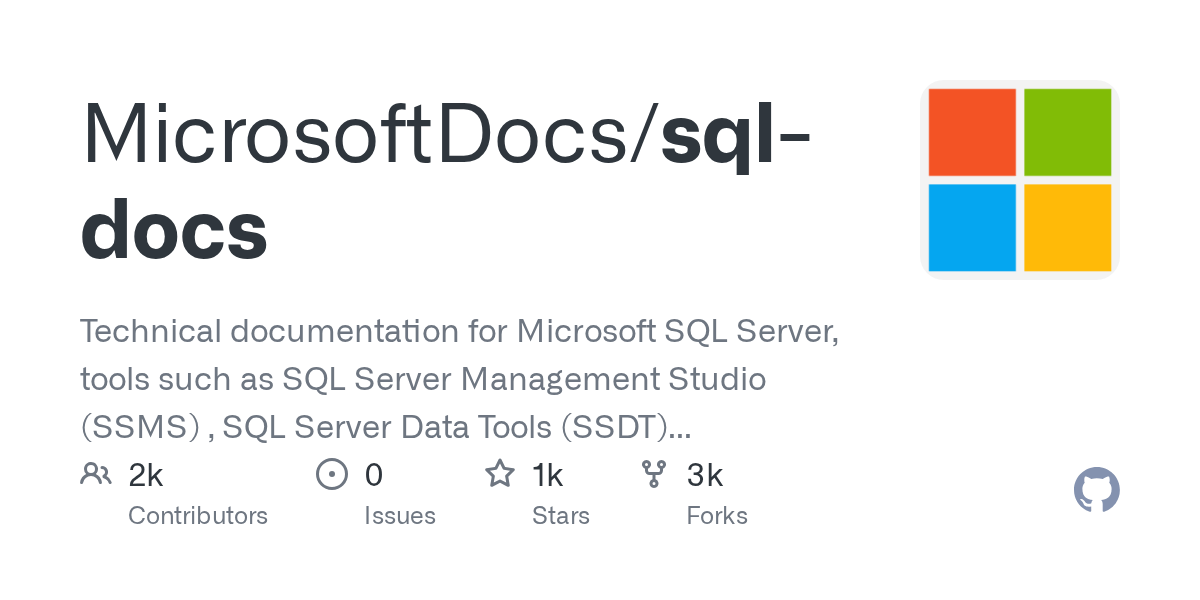
Task: Click the 3k Forks count
Action: 705,474
